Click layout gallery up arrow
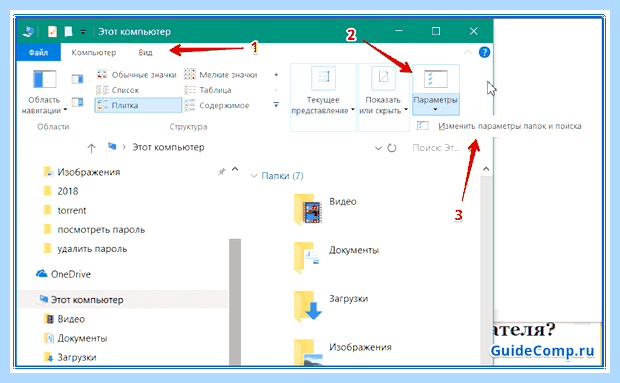620x383 pixels. tap(276, 75)
